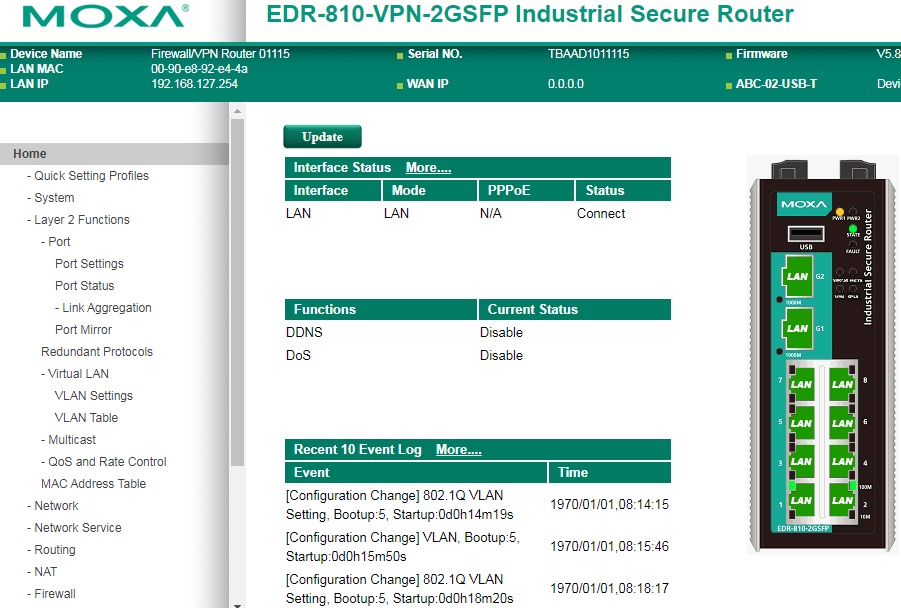Image resolution: width=901 pixels, height=608 pixels.
Task: Click the sidebar vertical scrollbar thumb
Action: (237, 292)
